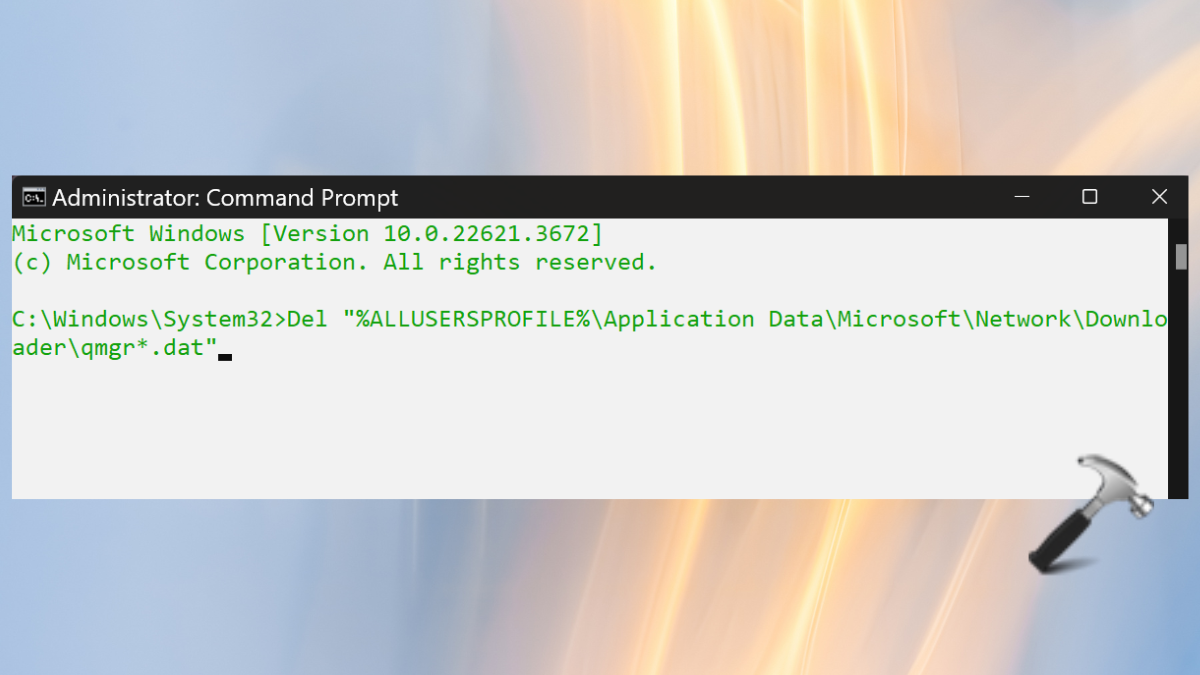1200x675 pixels.
Task: Click the scrollbar track below the thumb
Action: pyautogui.click(x=1181, y=384)
